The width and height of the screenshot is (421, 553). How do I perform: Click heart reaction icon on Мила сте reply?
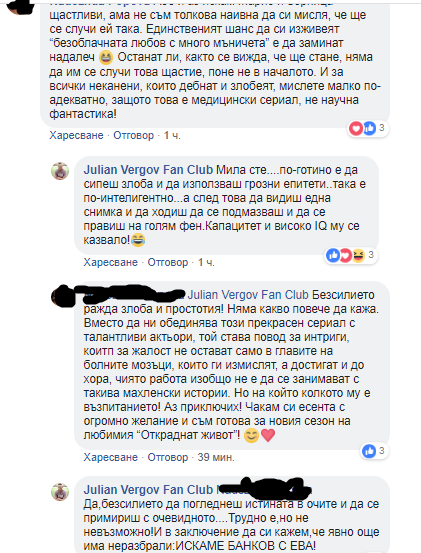(x=346, y=255)
